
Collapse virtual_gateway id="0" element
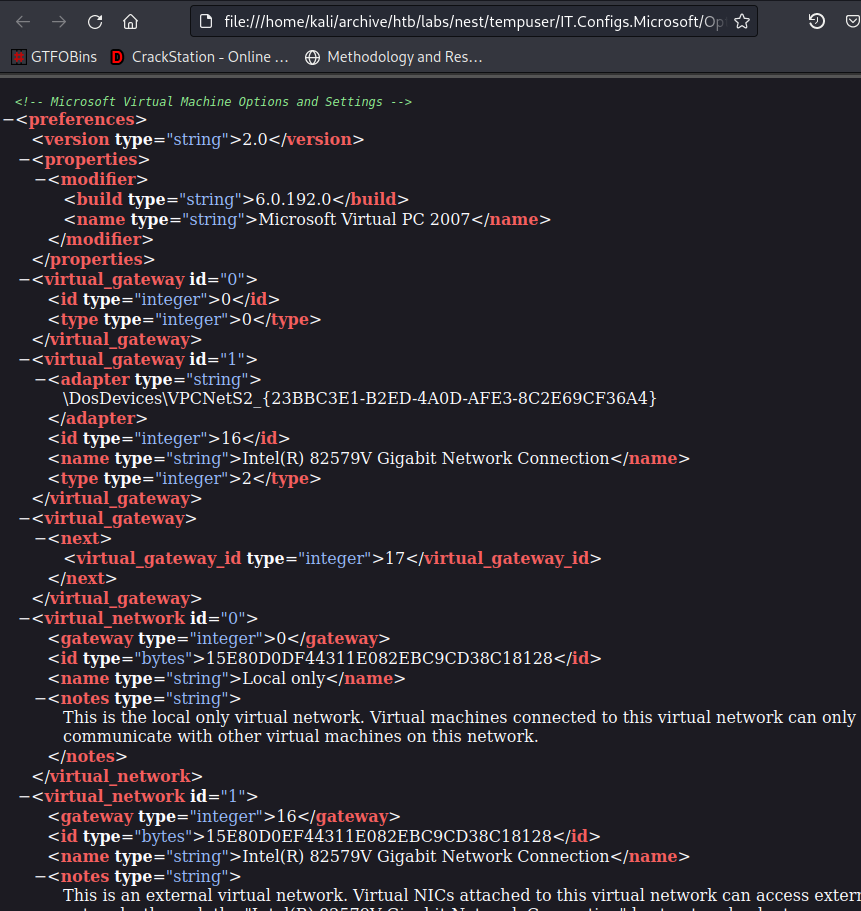tap(24, 280)
